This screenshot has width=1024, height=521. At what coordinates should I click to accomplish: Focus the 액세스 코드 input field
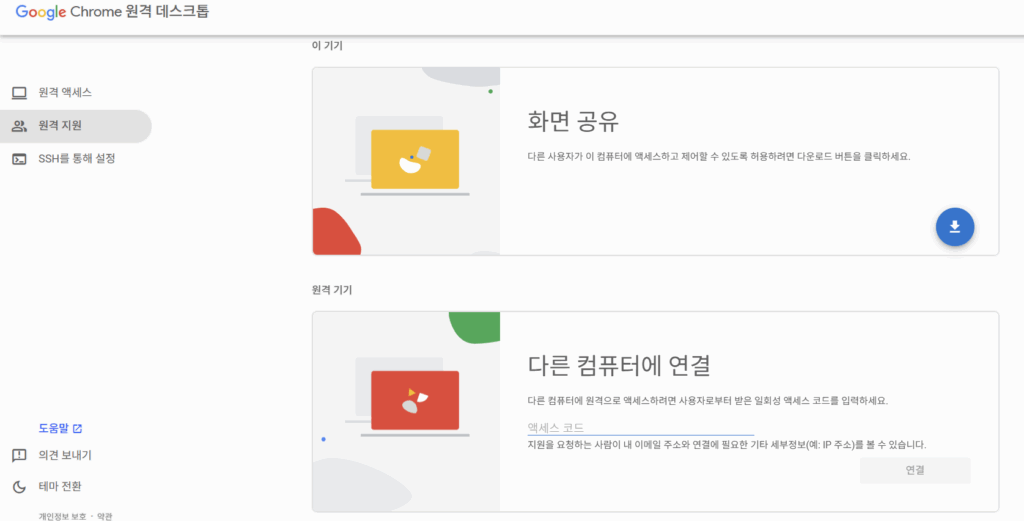point(640,428)
